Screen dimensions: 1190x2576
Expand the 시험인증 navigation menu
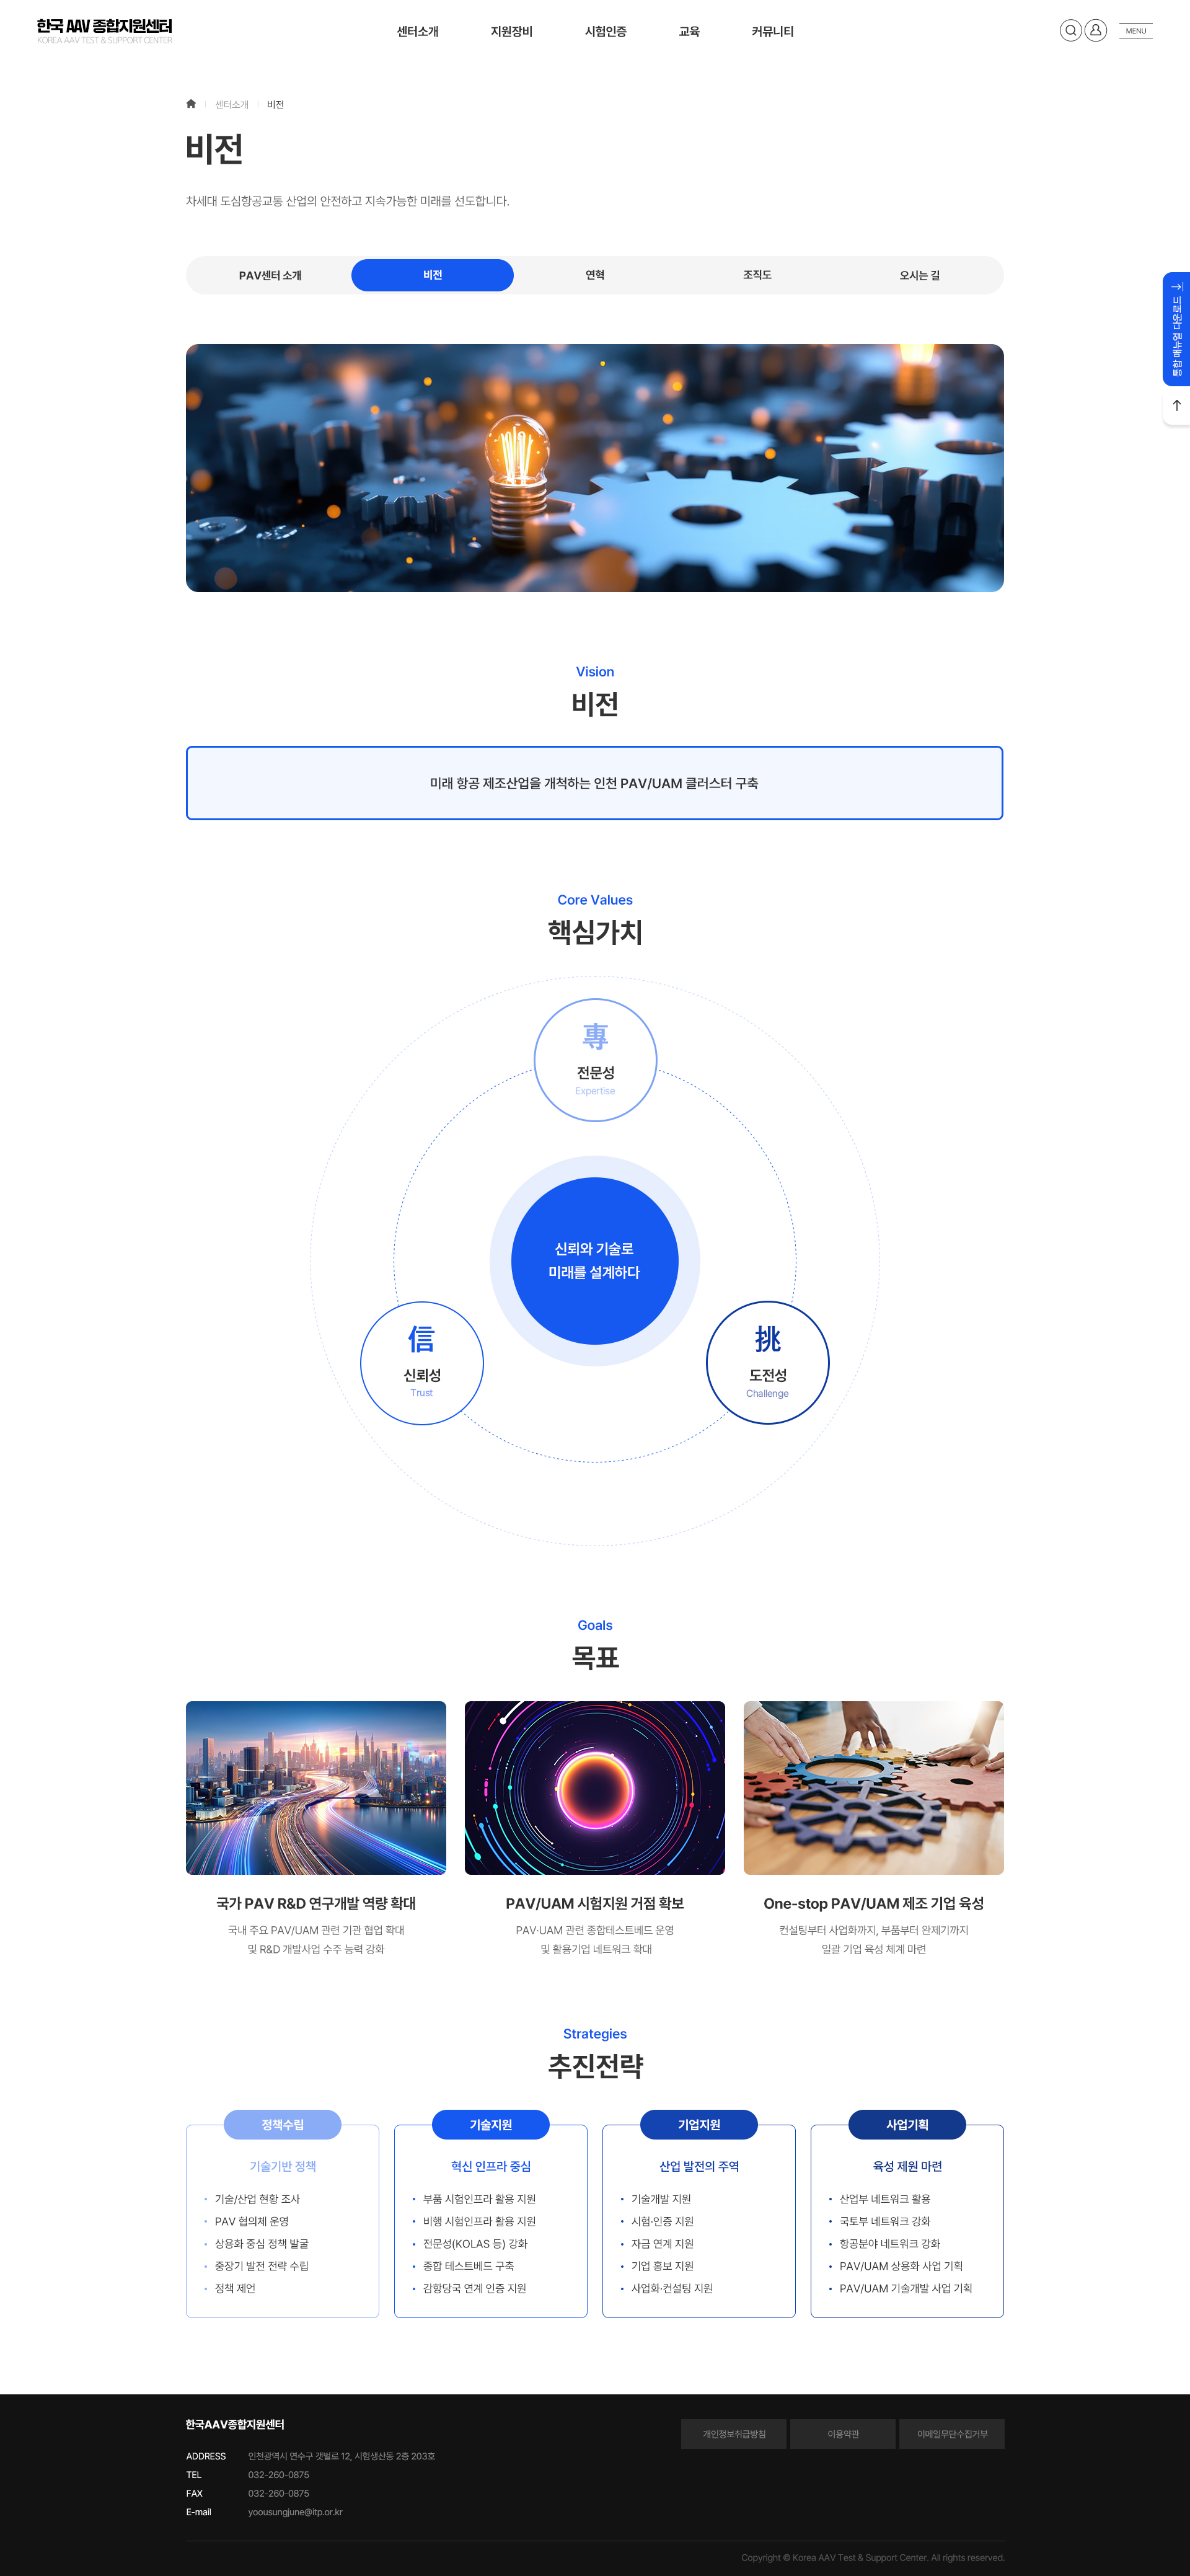606,32
